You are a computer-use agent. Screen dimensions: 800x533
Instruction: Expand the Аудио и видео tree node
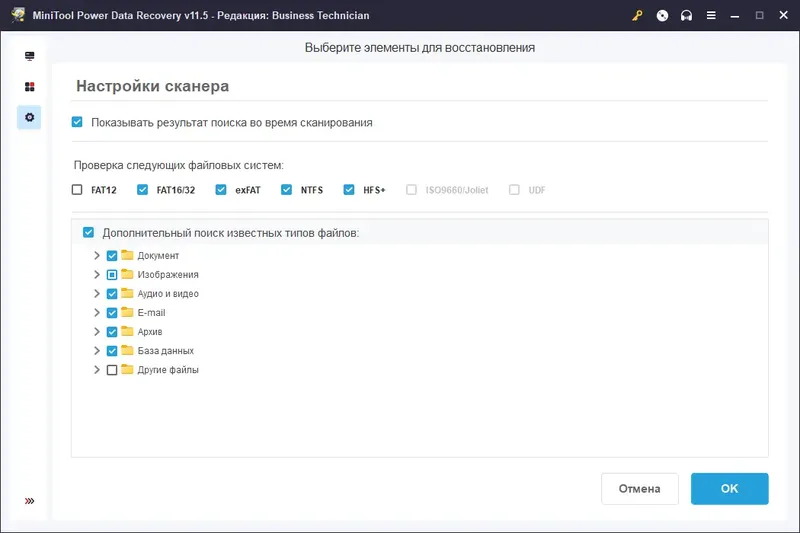tap(96, 294)
